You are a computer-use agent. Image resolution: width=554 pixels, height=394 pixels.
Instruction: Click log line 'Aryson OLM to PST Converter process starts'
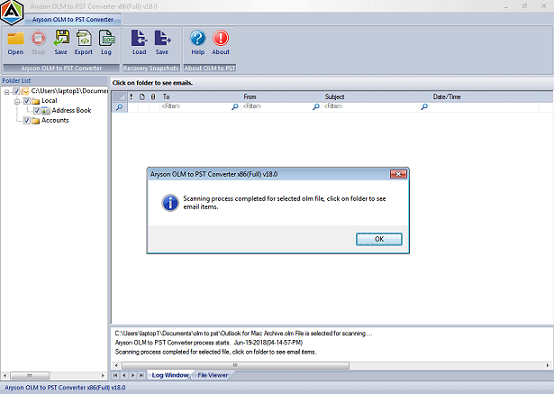[x=209, y=342]
